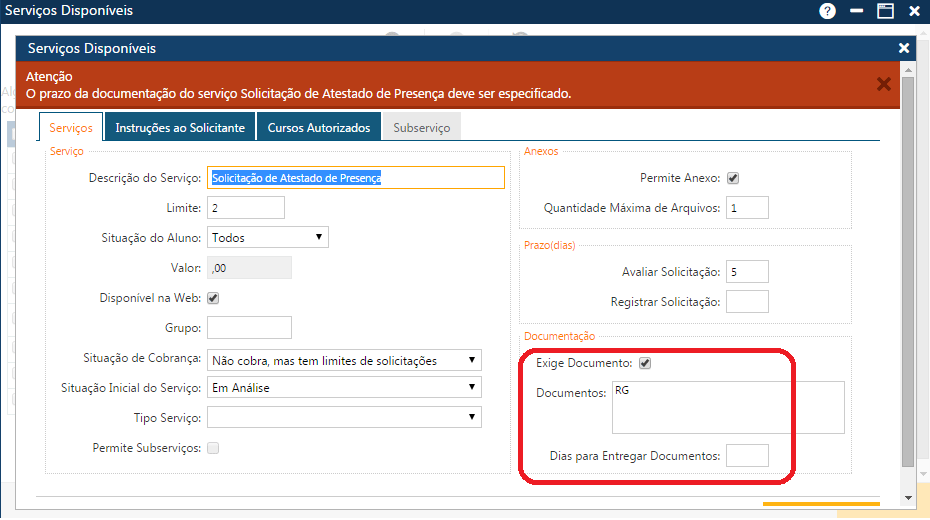Close the Serviços Disponíveis dialog

(904, 48)
